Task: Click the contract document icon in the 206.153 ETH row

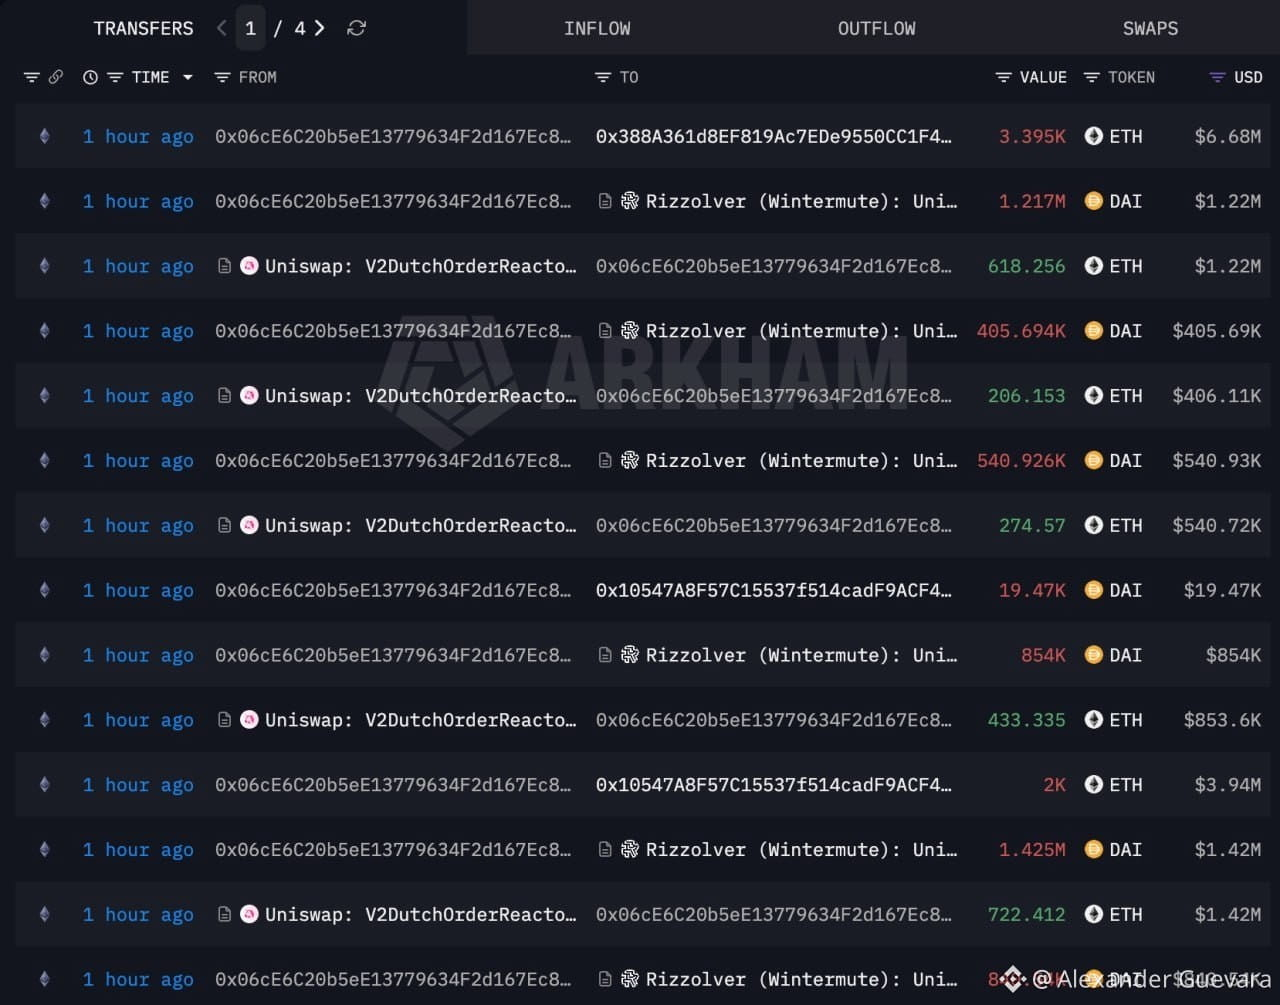Action: [x=225, y=396]
